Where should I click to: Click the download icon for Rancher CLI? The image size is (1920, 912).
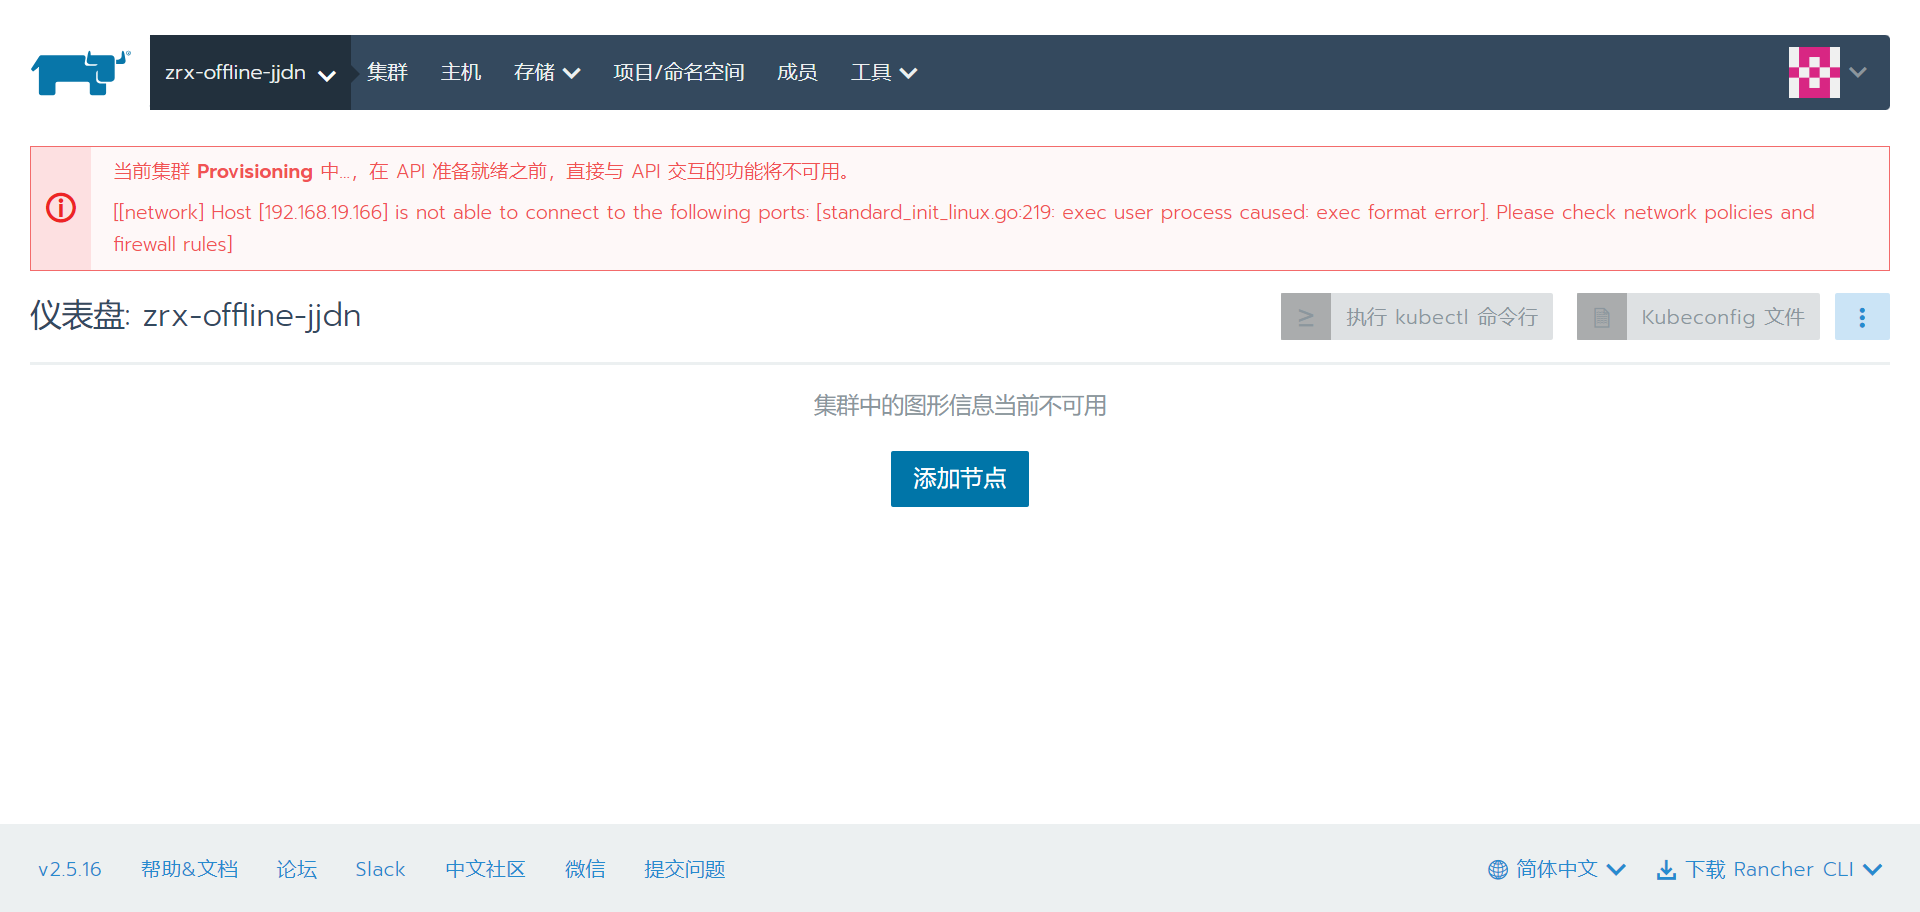click(1666, 870)
